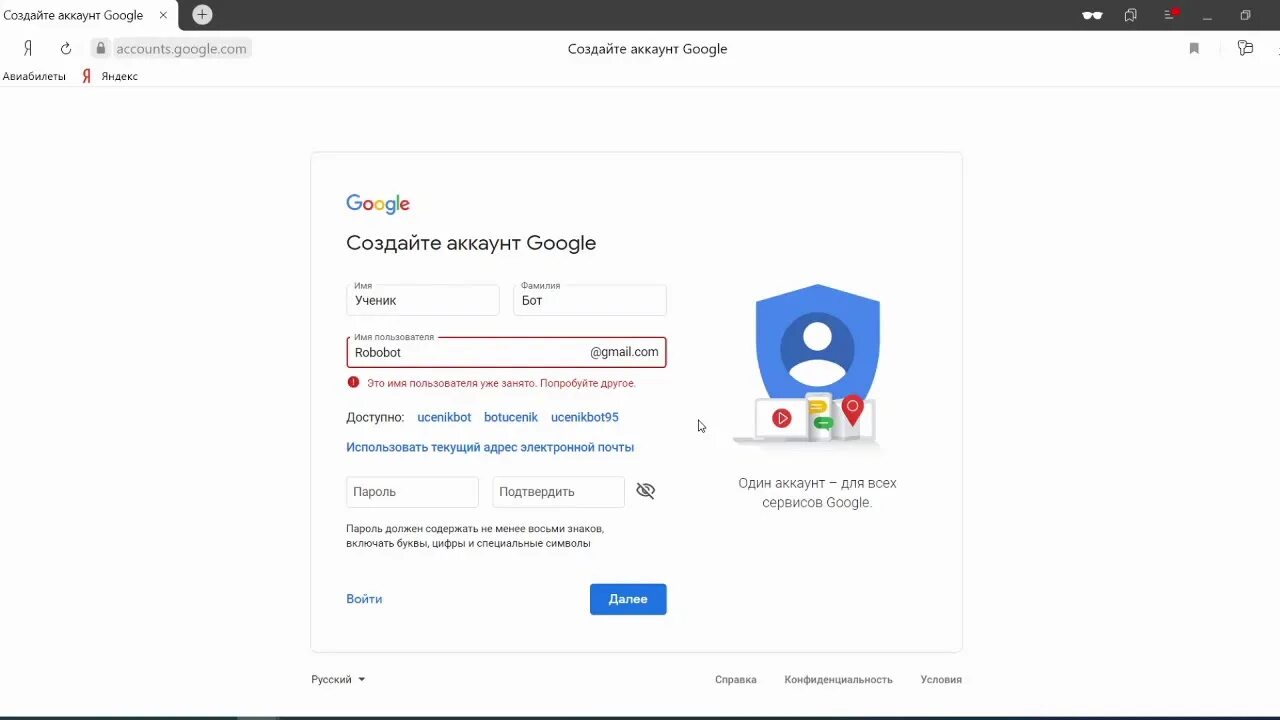
Task: Click 'Это имя пользователя уже занято' error text
Action: coord(501,383)
